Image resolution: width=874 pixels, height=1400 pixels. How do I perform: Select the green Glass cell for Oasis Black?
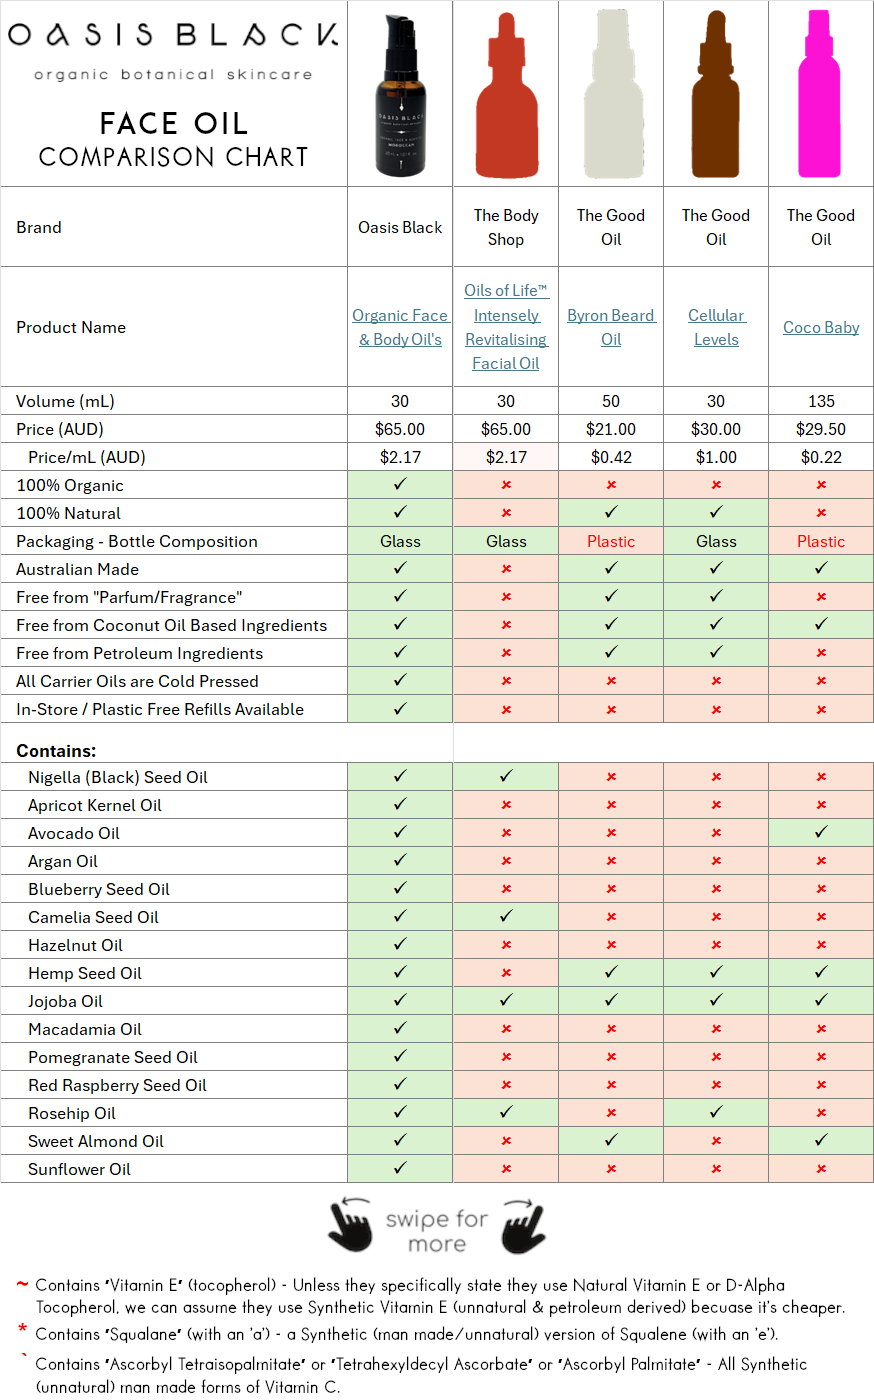(x=399, y=541)
